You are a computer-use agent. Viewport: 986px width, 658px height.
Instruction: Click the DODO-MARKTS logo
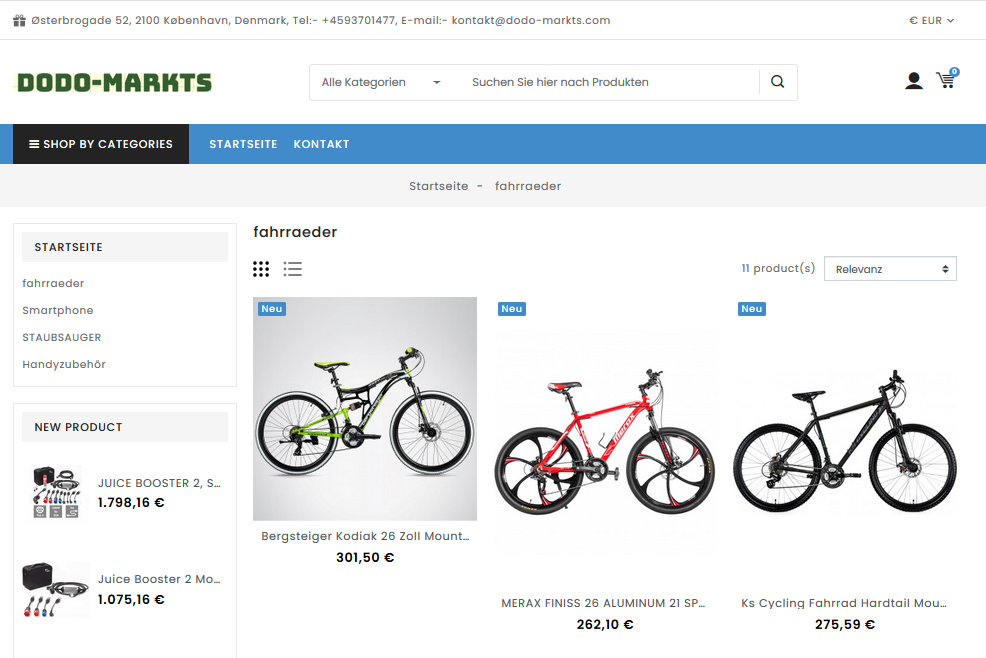pyautogui.click(x=114, y=82)
